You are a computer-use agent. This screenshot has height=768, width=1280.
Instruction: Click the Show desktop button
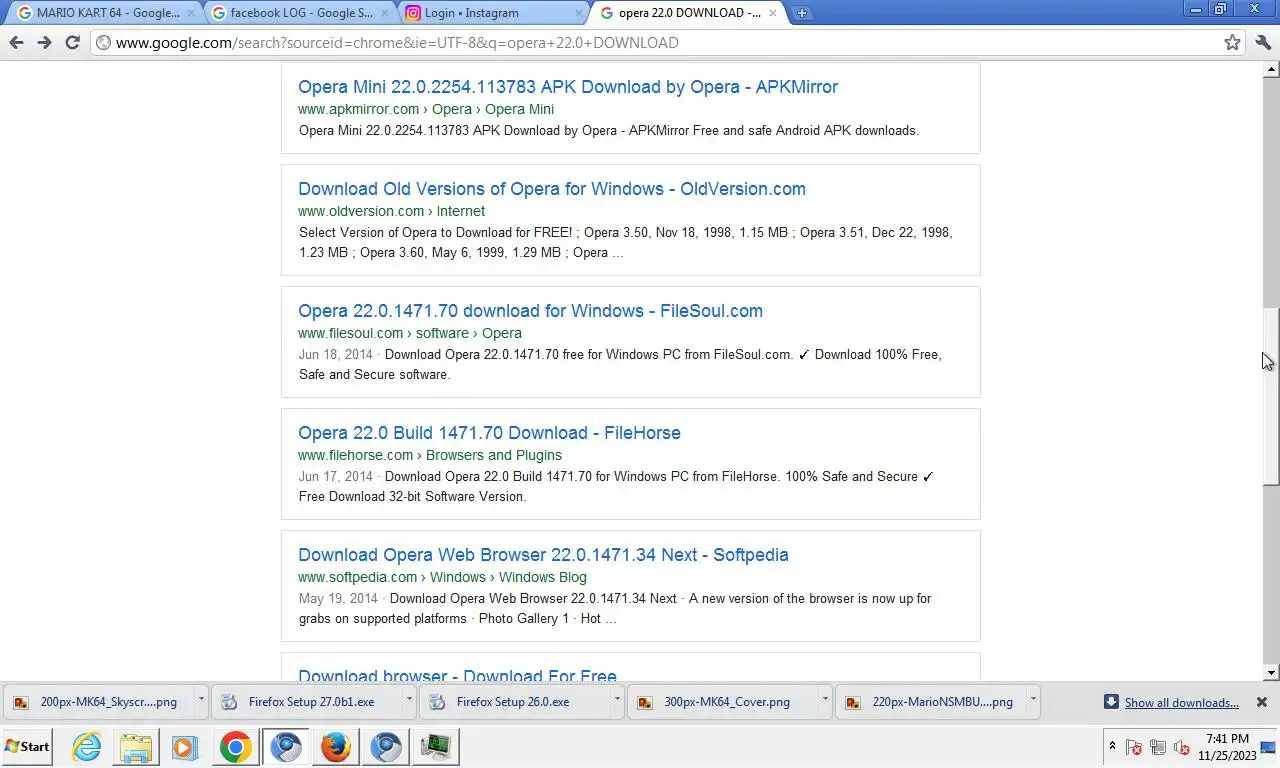click(x=1269, y=747)
